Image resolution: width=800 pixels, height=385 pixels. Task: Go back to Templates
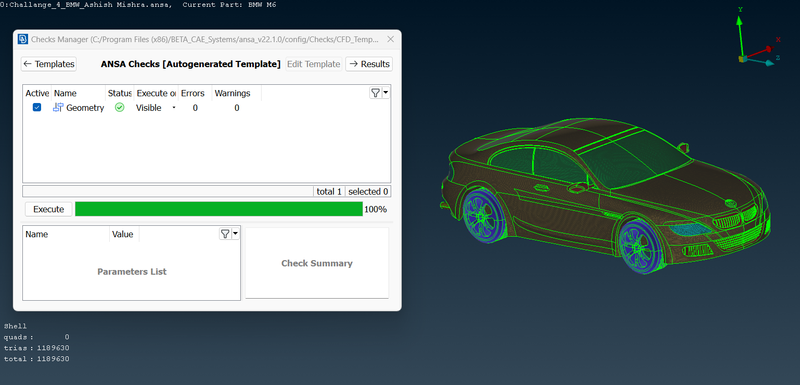[x=48, y=64]
